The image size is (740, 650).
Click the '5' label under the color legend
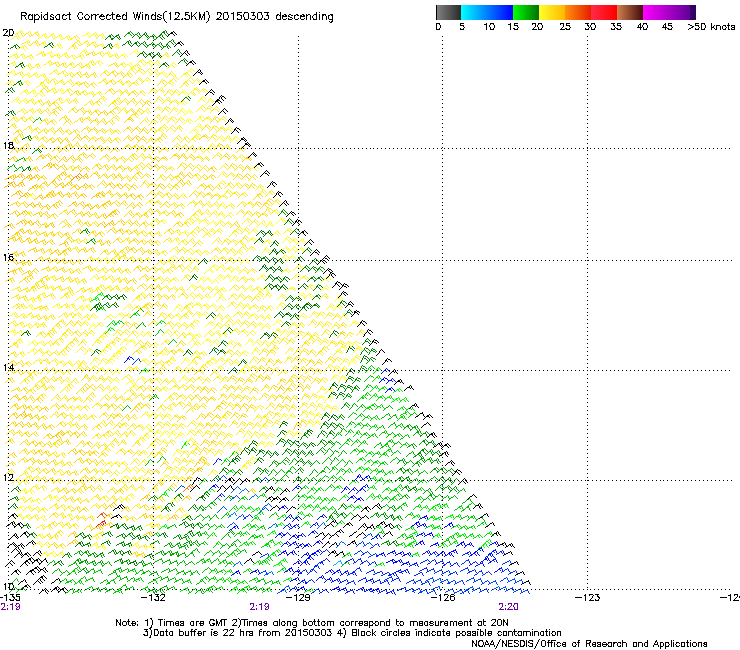click(462, 27)
